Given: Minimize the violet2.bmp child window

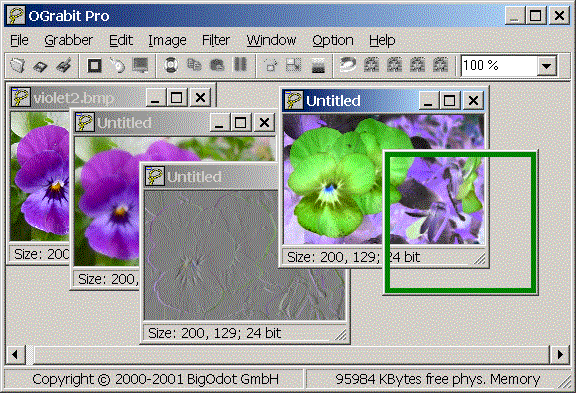Looking at the screenshot, I should (155, 98).
